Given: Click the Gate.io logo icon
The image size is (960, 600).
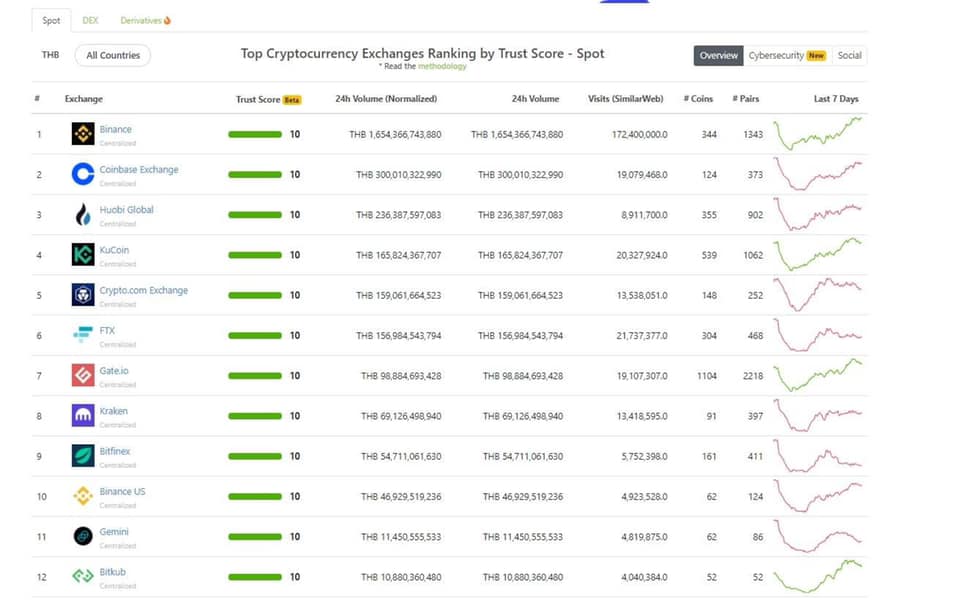Looking at the screenshot, I should (83, 375).
